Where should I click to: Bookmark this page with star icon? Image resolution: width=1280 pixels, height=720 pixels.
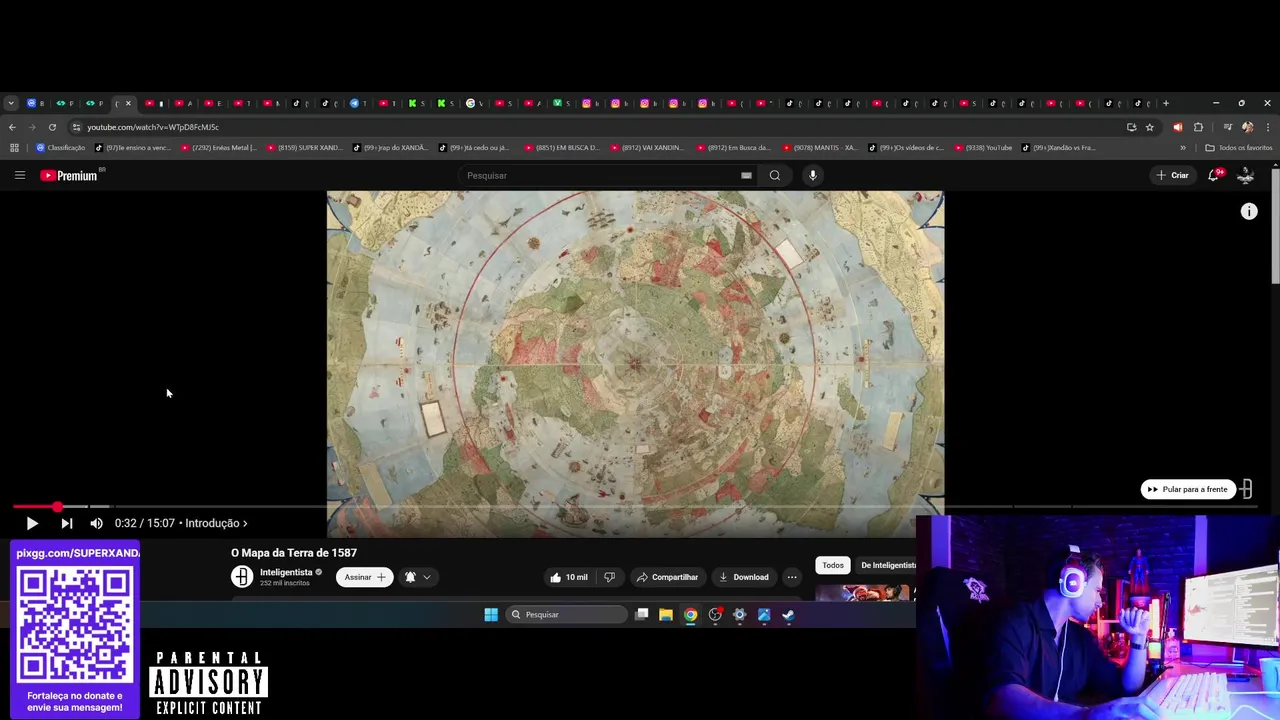[x=1150, y=127]
